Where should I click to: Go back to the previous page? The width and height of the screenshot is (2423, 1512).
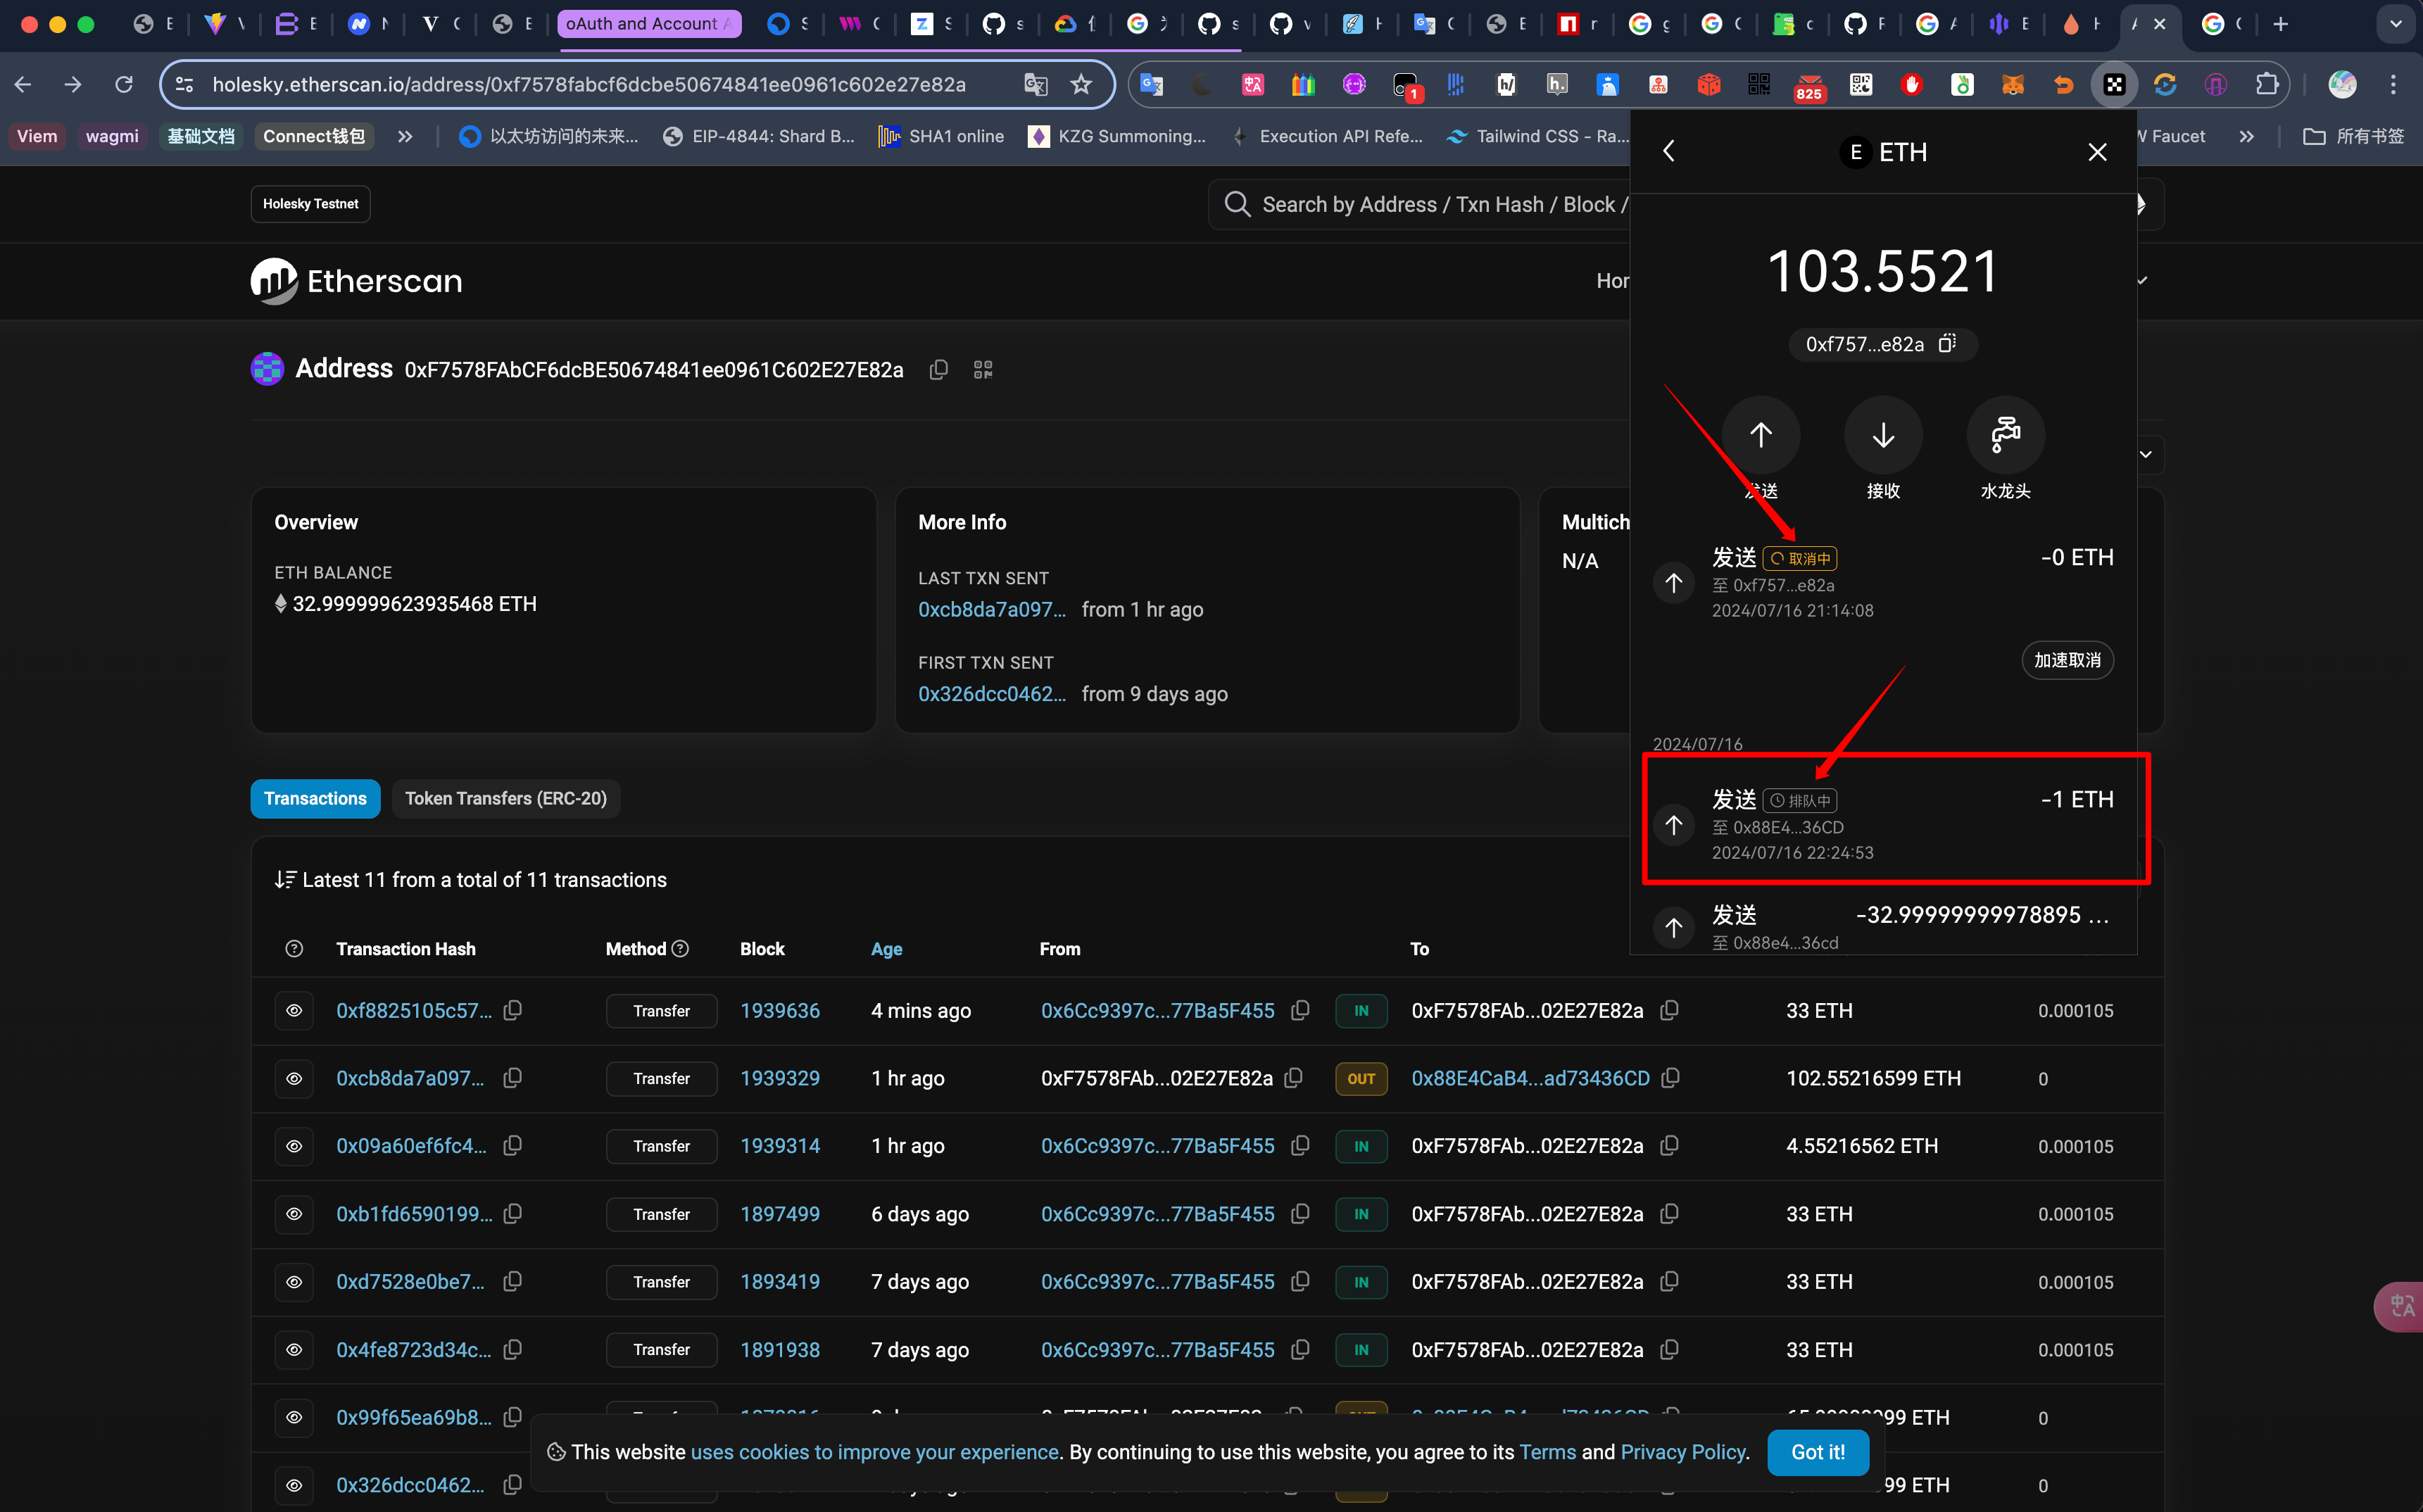tap(23, 84)
